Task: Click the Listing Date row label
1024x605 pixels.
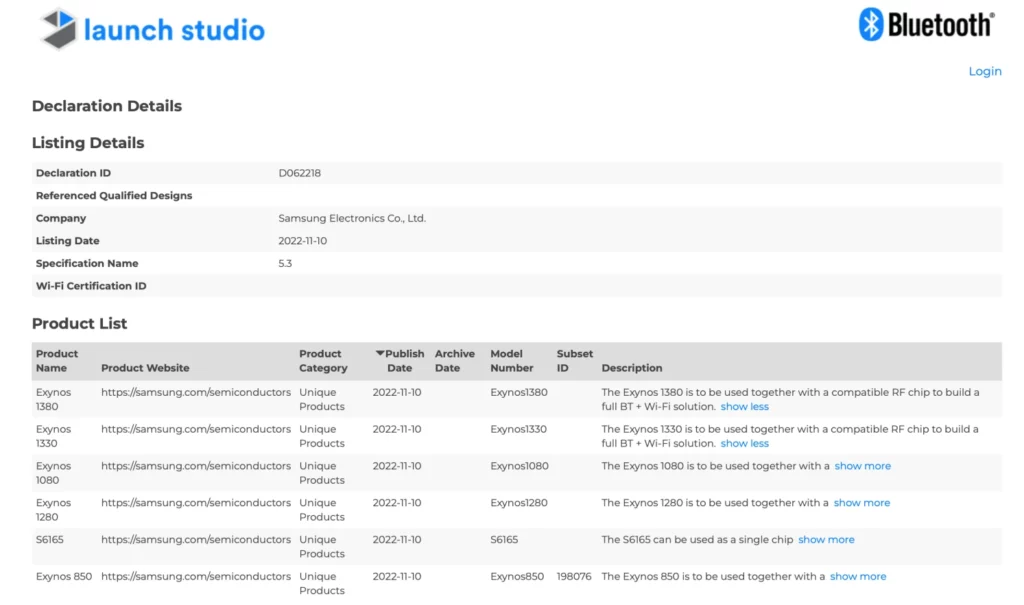Action: (x=67, y=240)
